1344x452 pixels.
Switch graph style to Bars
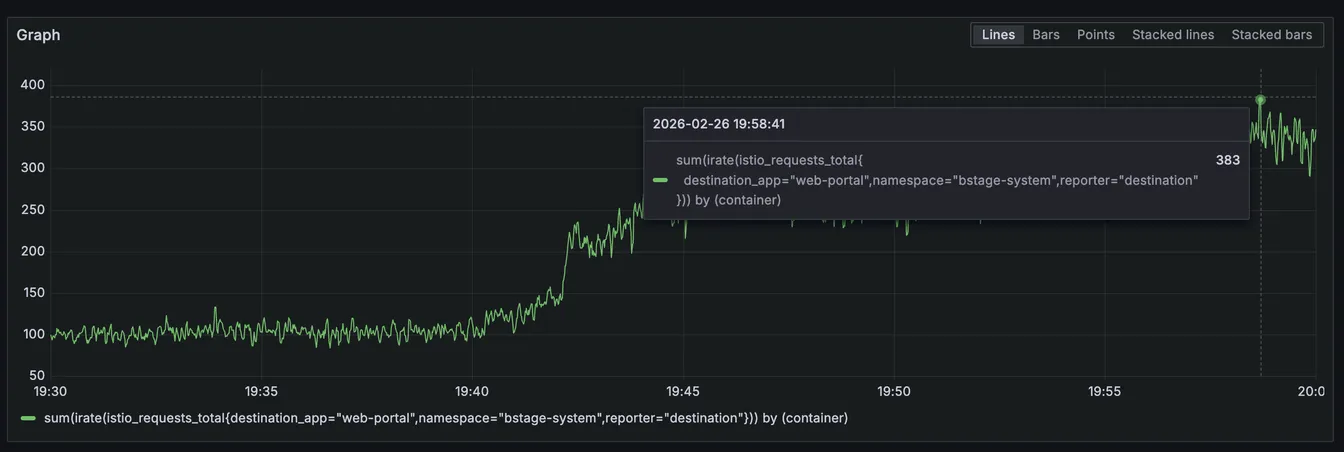(1046, 35)
